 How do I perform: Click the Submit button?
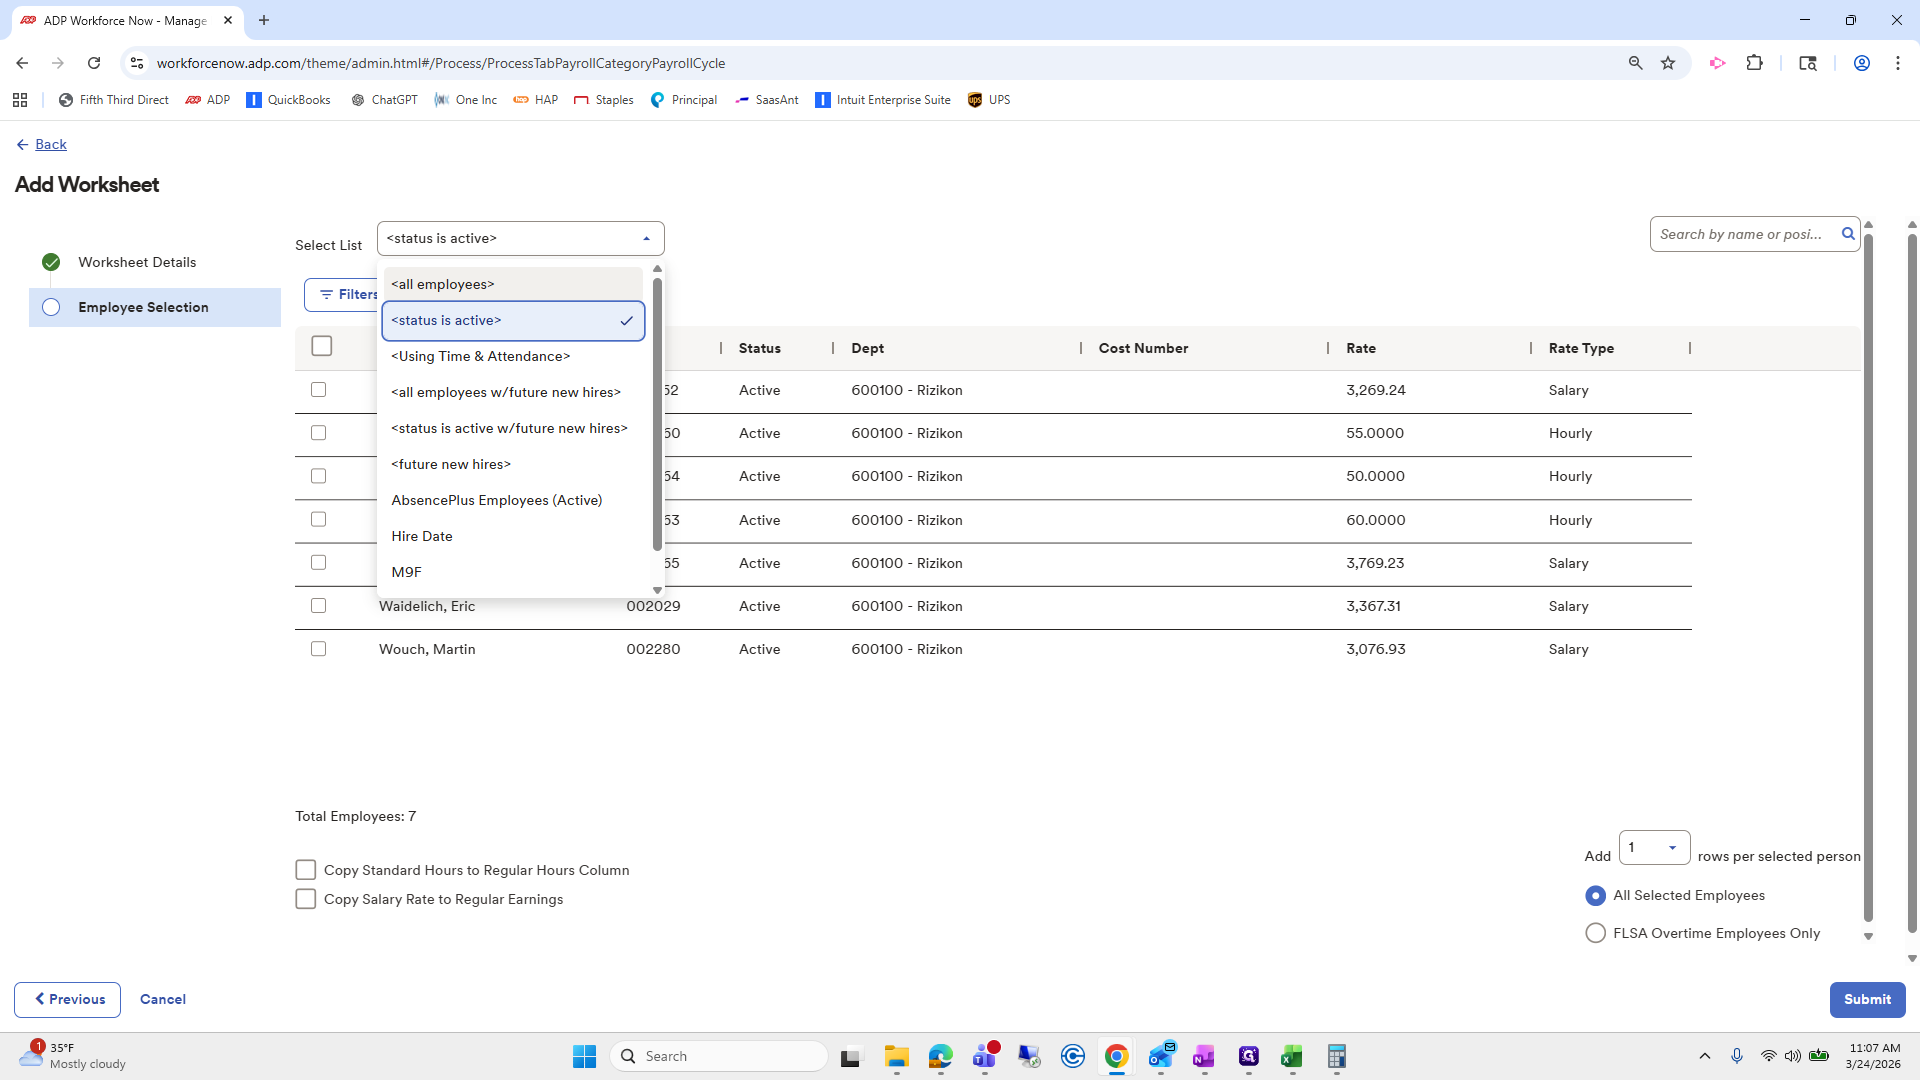(x=1866, y=999)
